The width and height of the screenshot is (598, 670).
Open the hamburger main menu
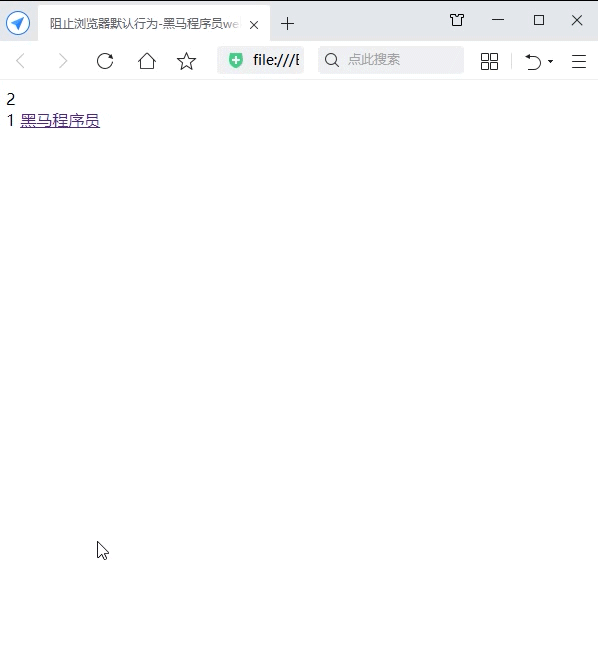click(x=579, y=61)
